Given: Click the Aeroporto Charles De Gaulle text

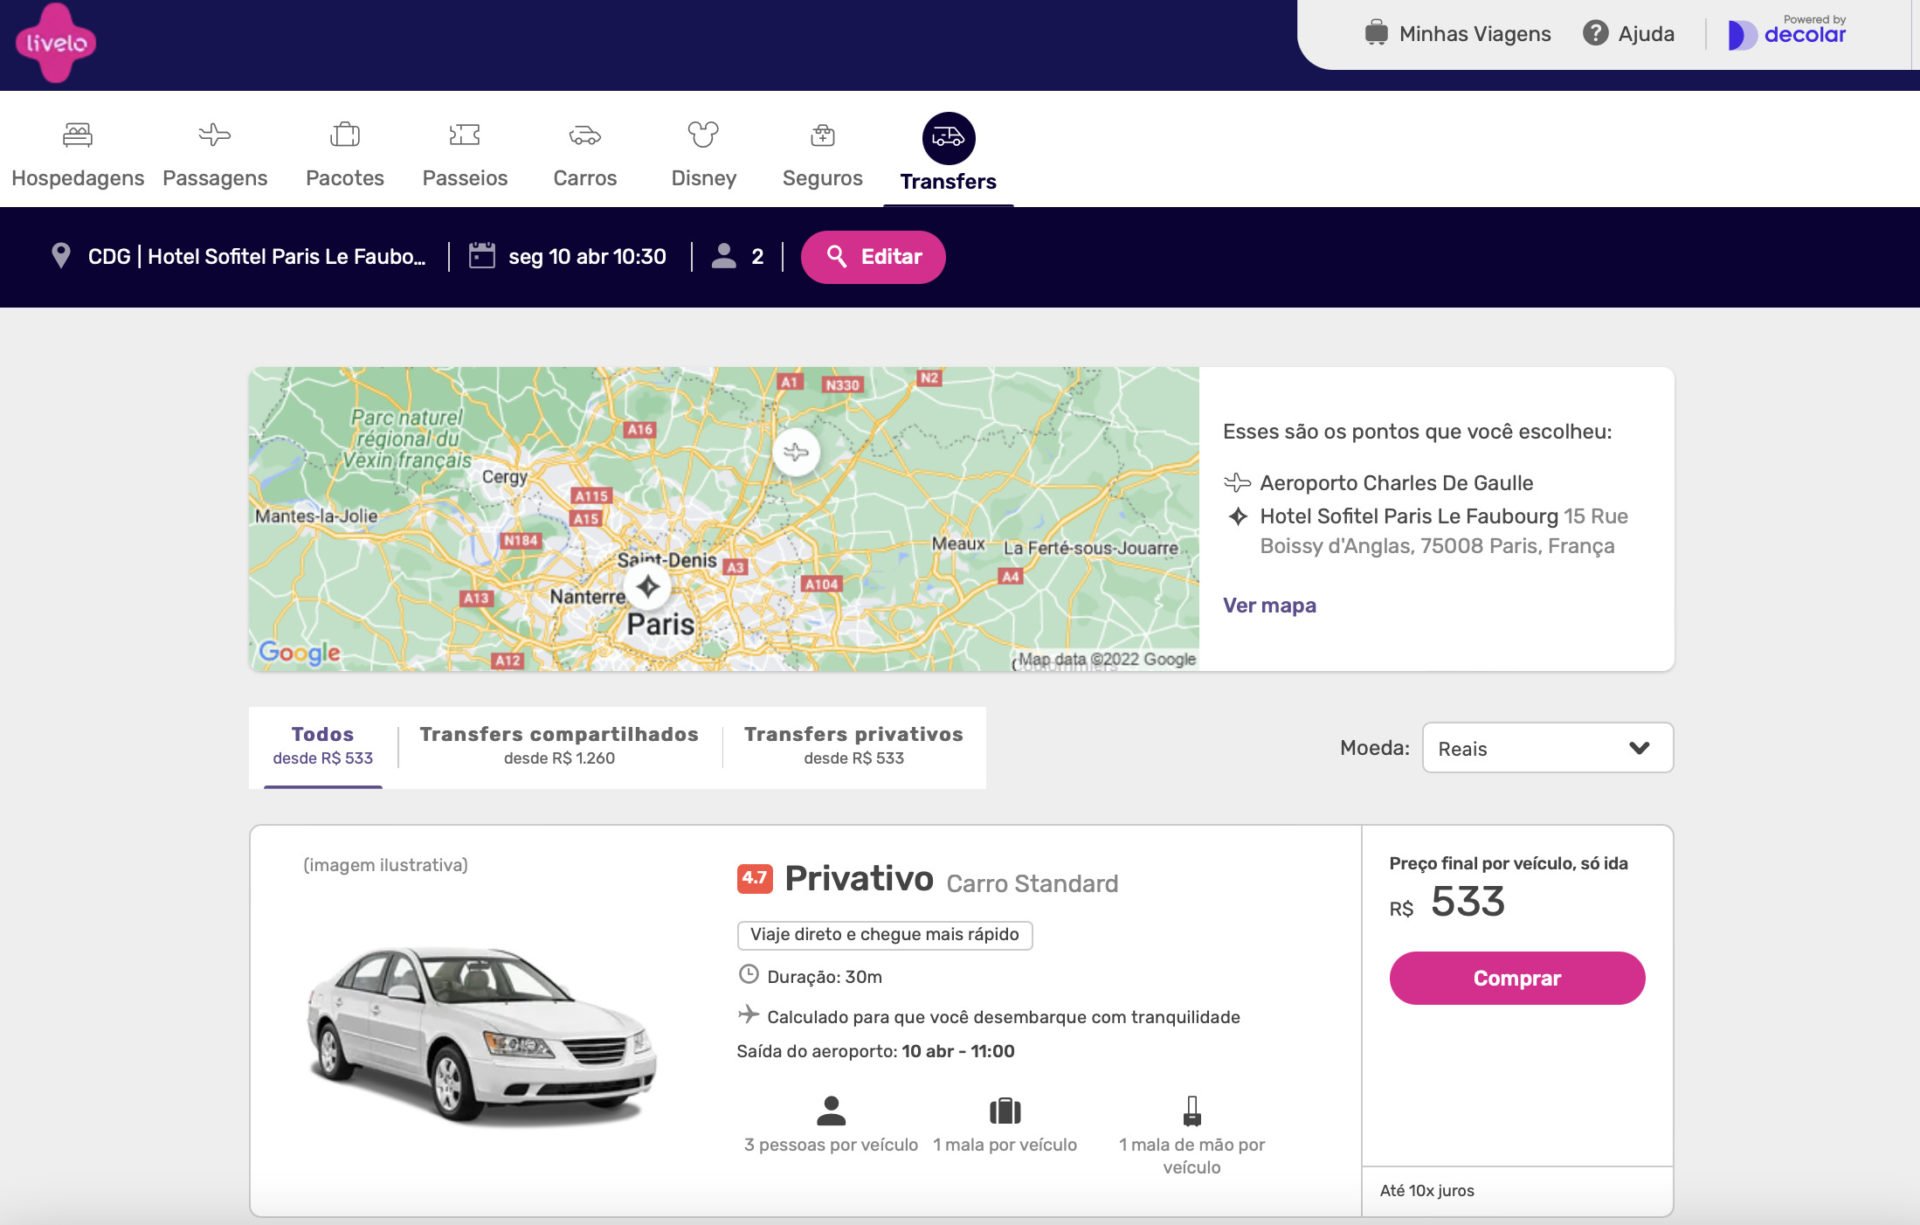Looking at the screenshot, I should click(x=1396, y=483).
